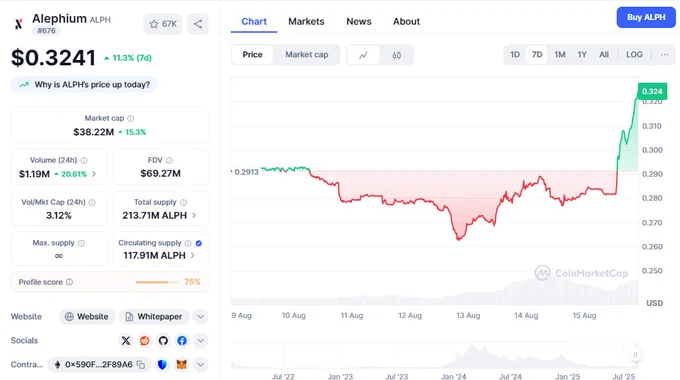Add Alephium to watchlist via star icon
680x380 pixels.
pyautogui.click(x=154, y=24)
